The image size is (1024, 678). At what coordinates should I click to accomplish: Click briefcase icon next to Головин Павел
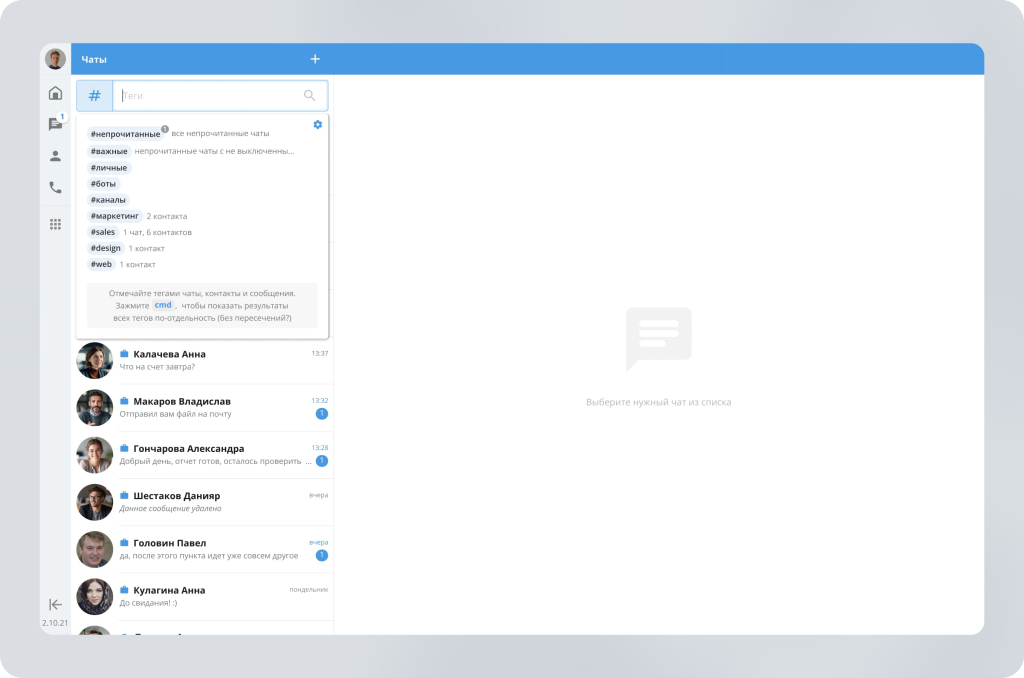pyautogui.click(x=124, y=543)
